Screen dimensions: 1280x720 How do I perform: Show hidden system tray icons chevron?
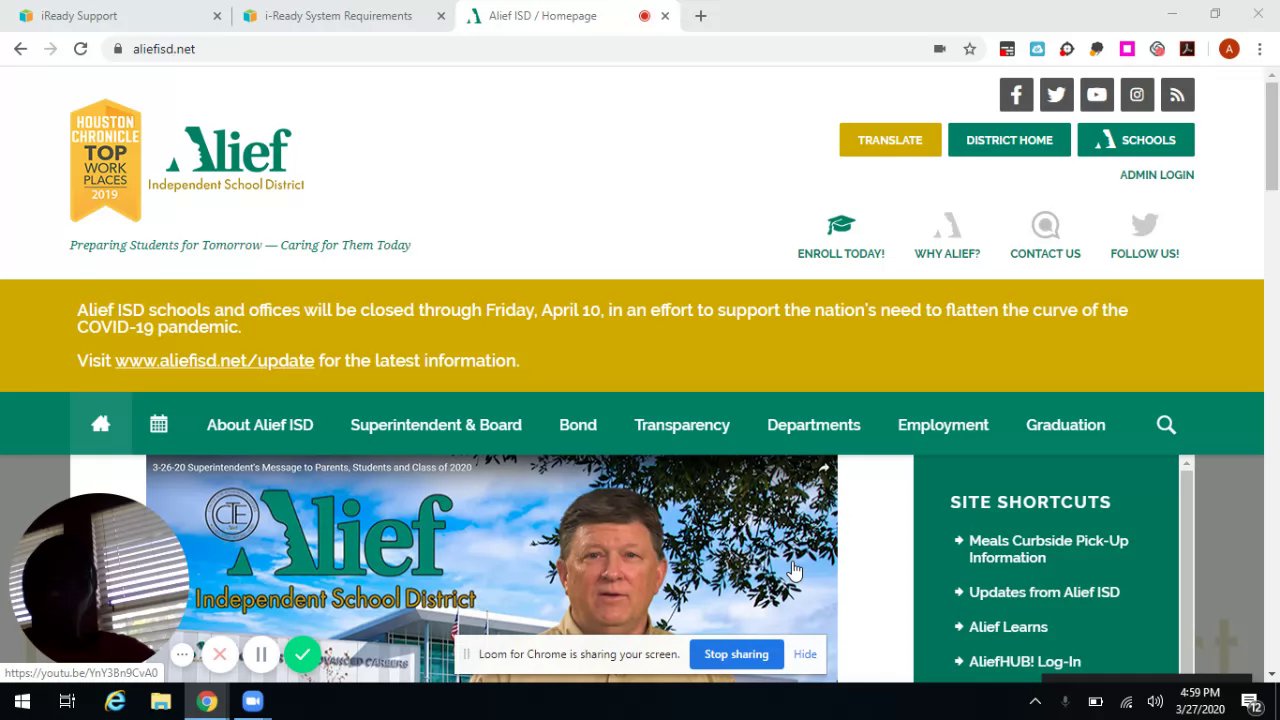[x=1035, y=701]
